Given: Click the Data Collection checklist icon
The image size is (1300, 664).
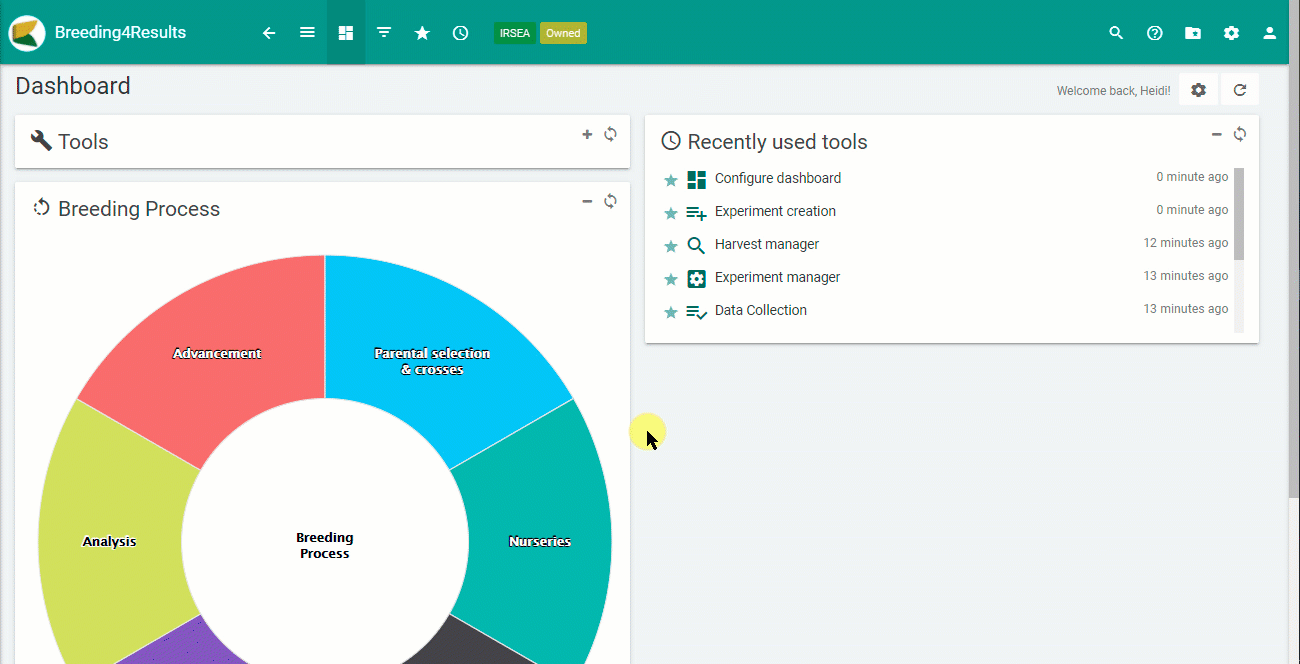Looking at the screenshot, I should click(x=696, y=311).
